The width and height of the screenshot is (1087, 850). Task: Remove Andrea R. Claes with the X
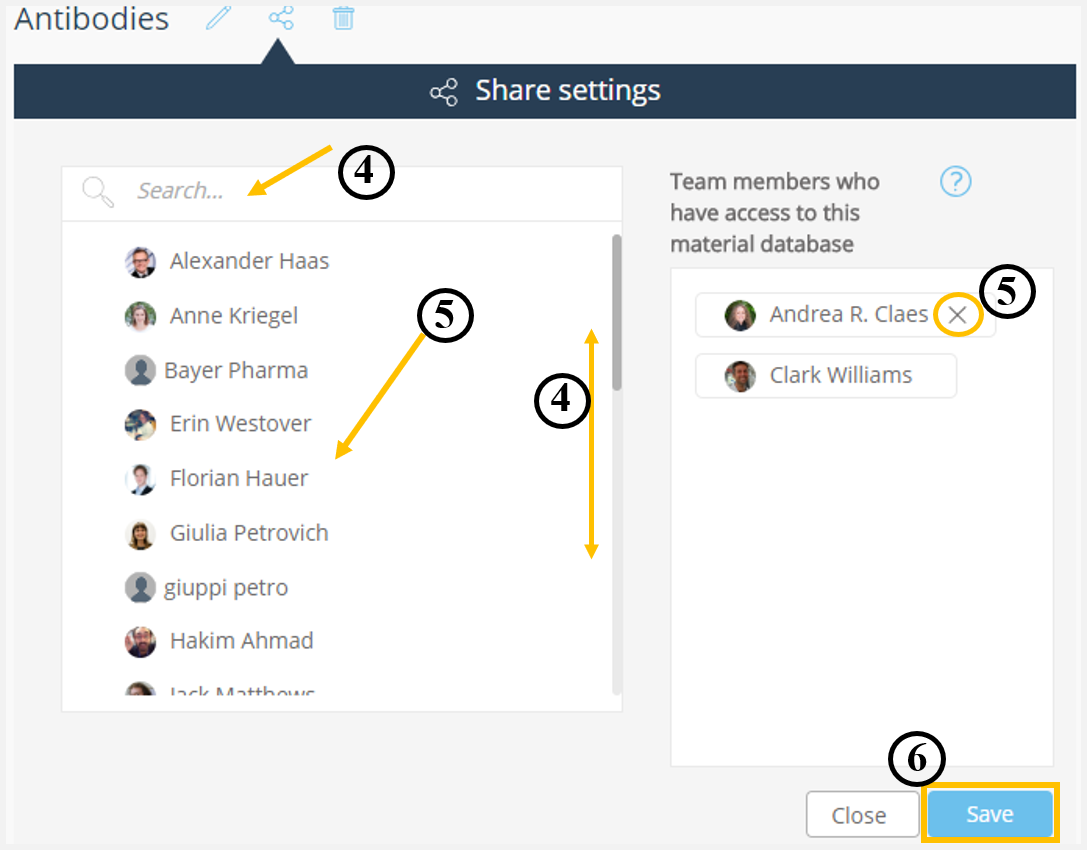click(957, 315)
